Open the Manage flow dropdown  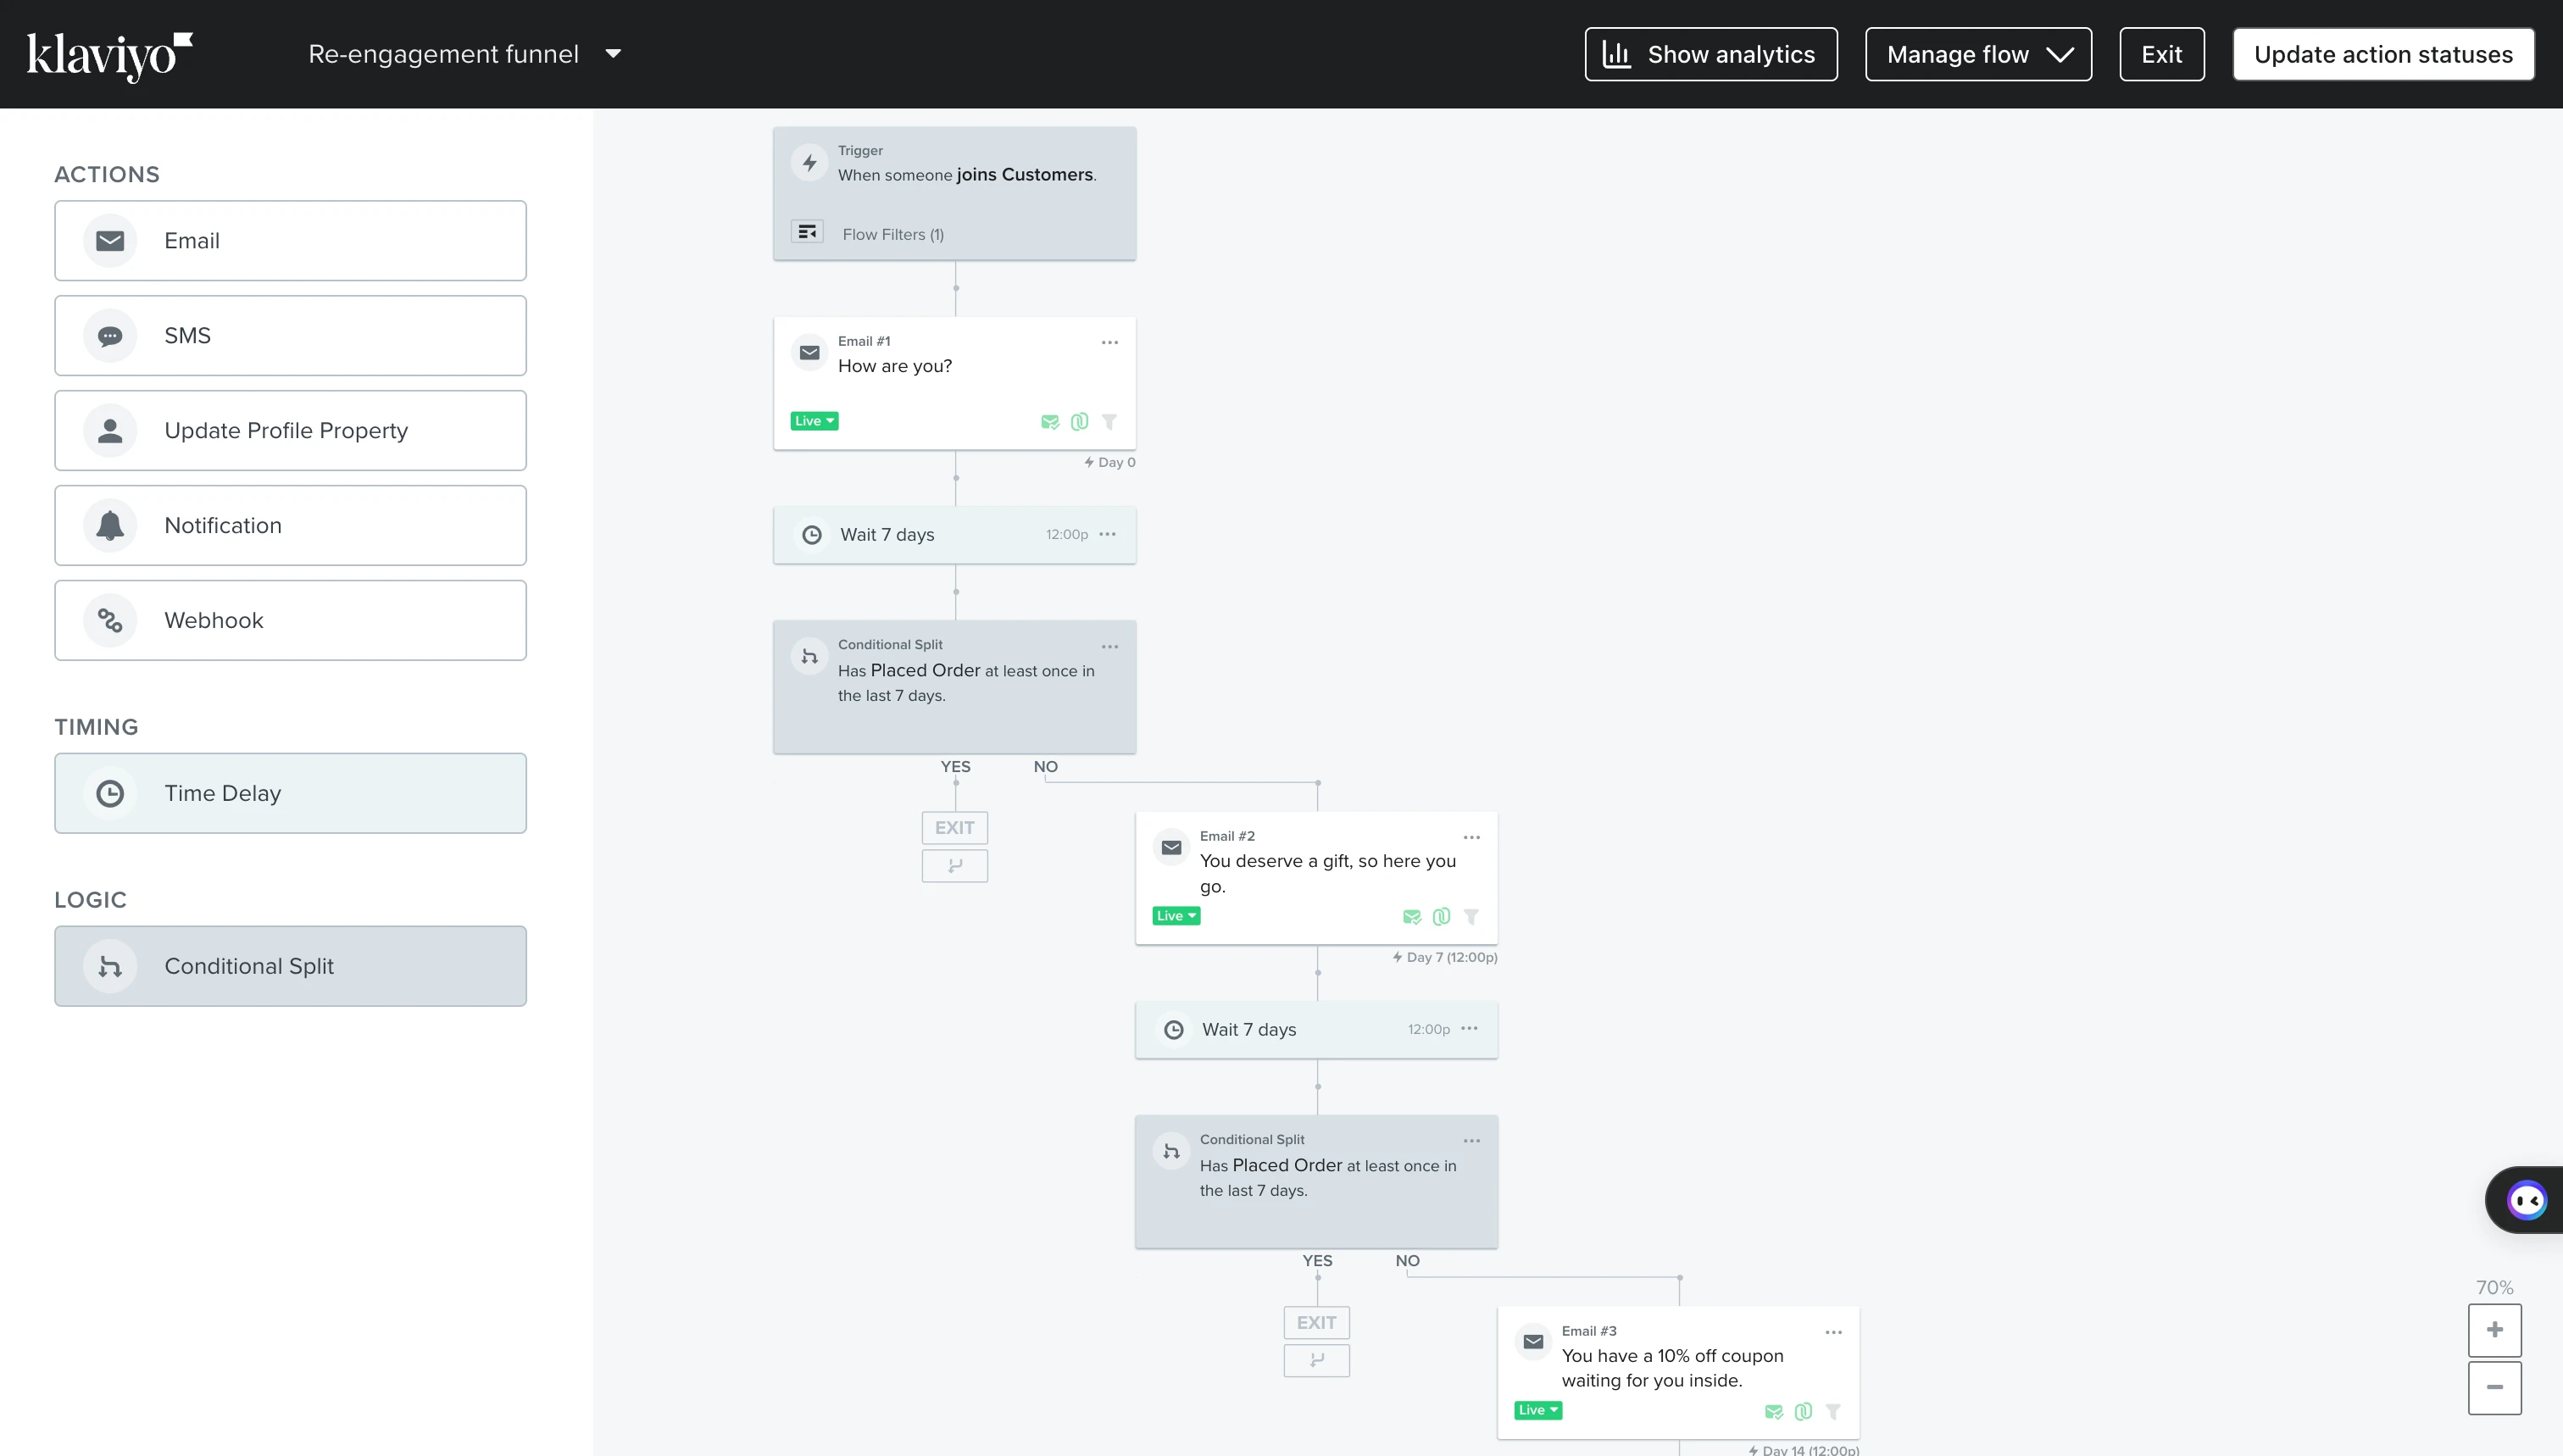click(1978, 54)
